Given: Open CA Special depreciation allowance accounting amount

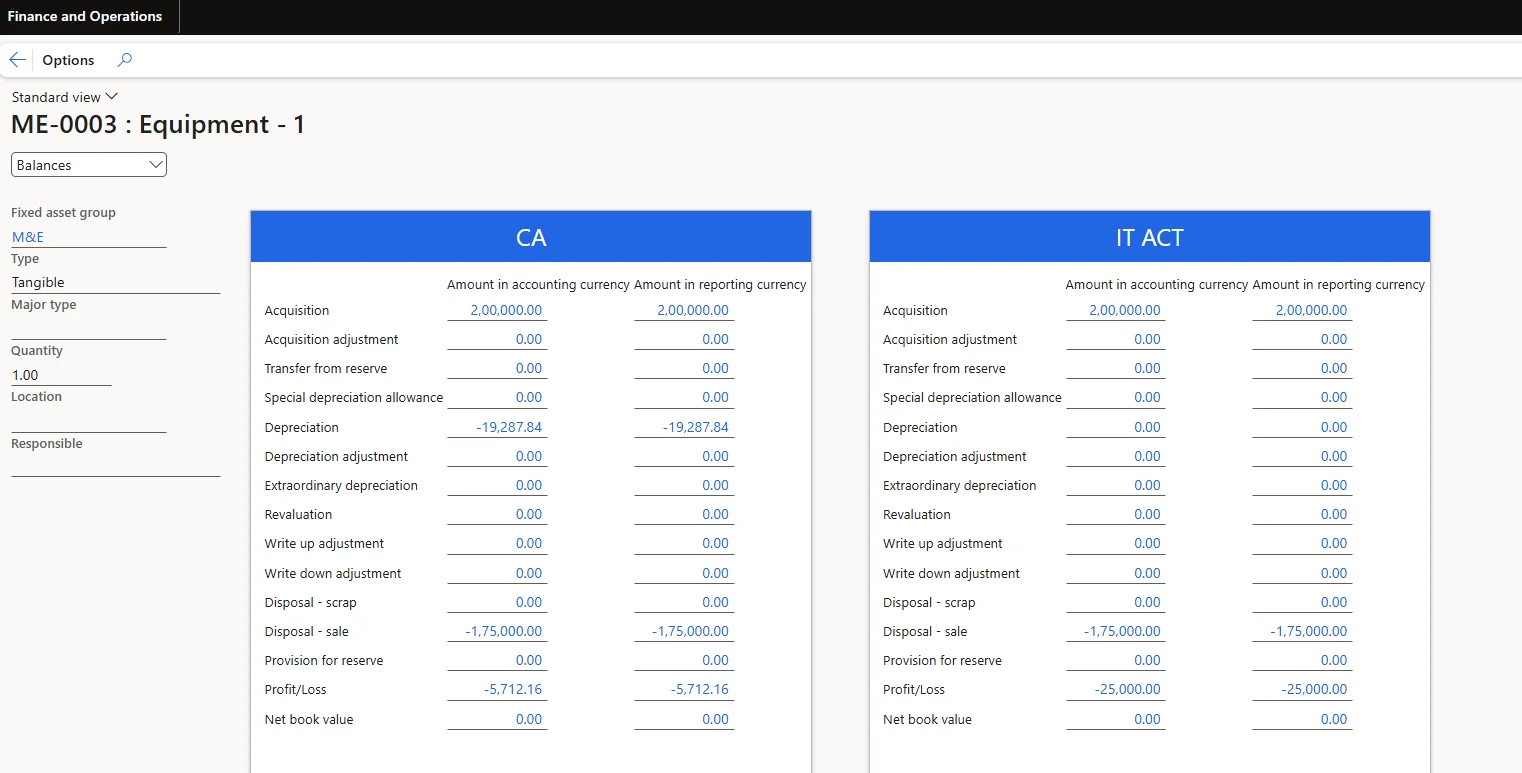Looking at the screenshot, I should [497, 397].
